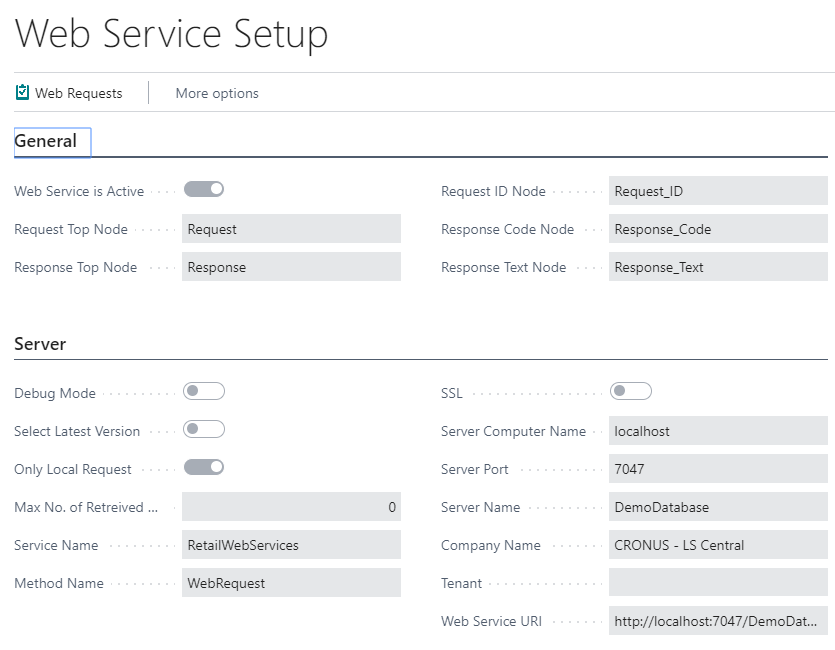
Task: Enable the Debug Mode switch
Action: click(x=204, y=392)
